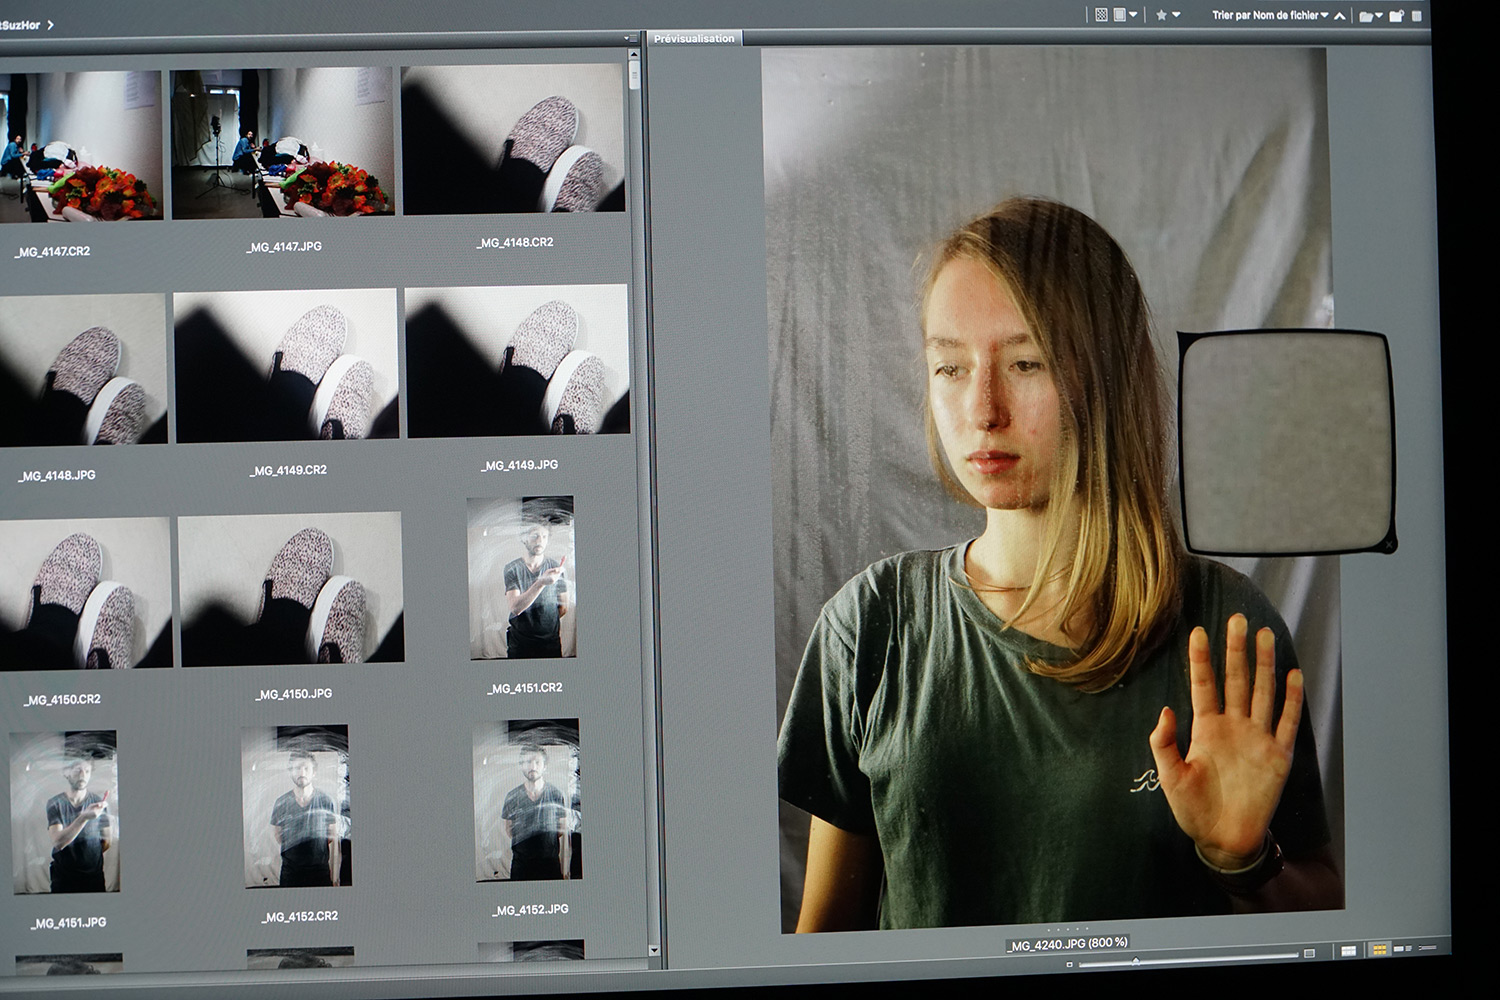Viewport: 1500px width, 1000px height.
Task: Click the rating dots below the preview
Action: [x=1066, y=930]
